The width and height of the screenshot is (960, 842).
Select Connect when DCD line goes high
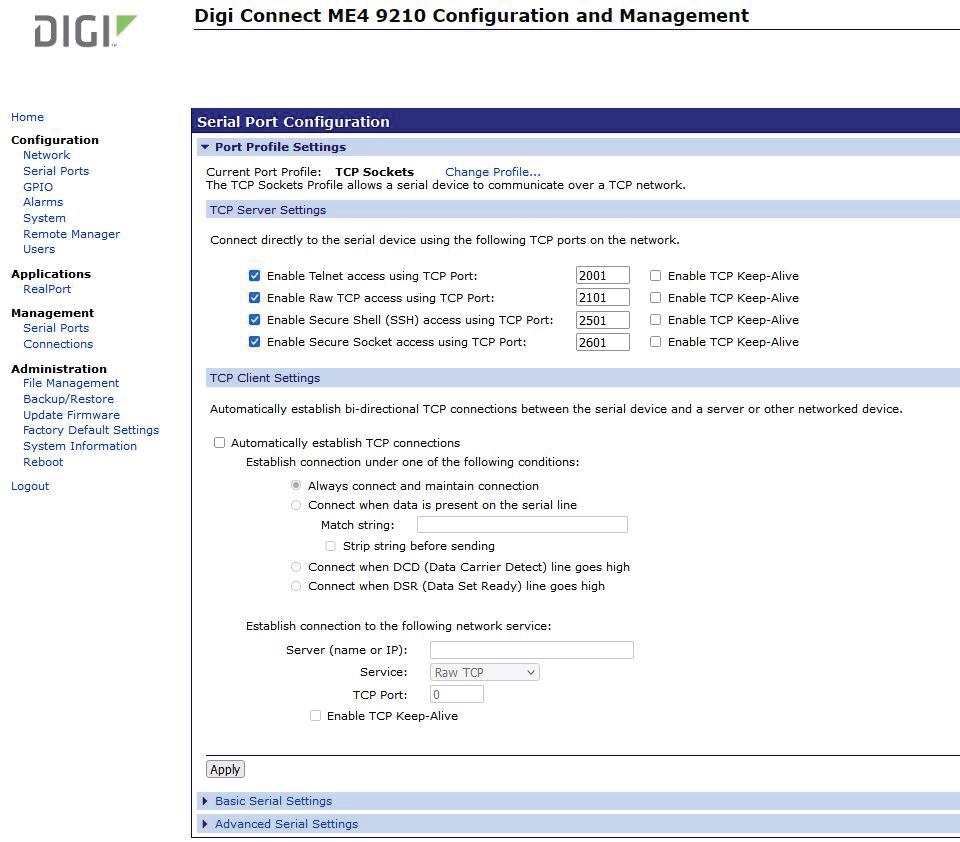296,567
